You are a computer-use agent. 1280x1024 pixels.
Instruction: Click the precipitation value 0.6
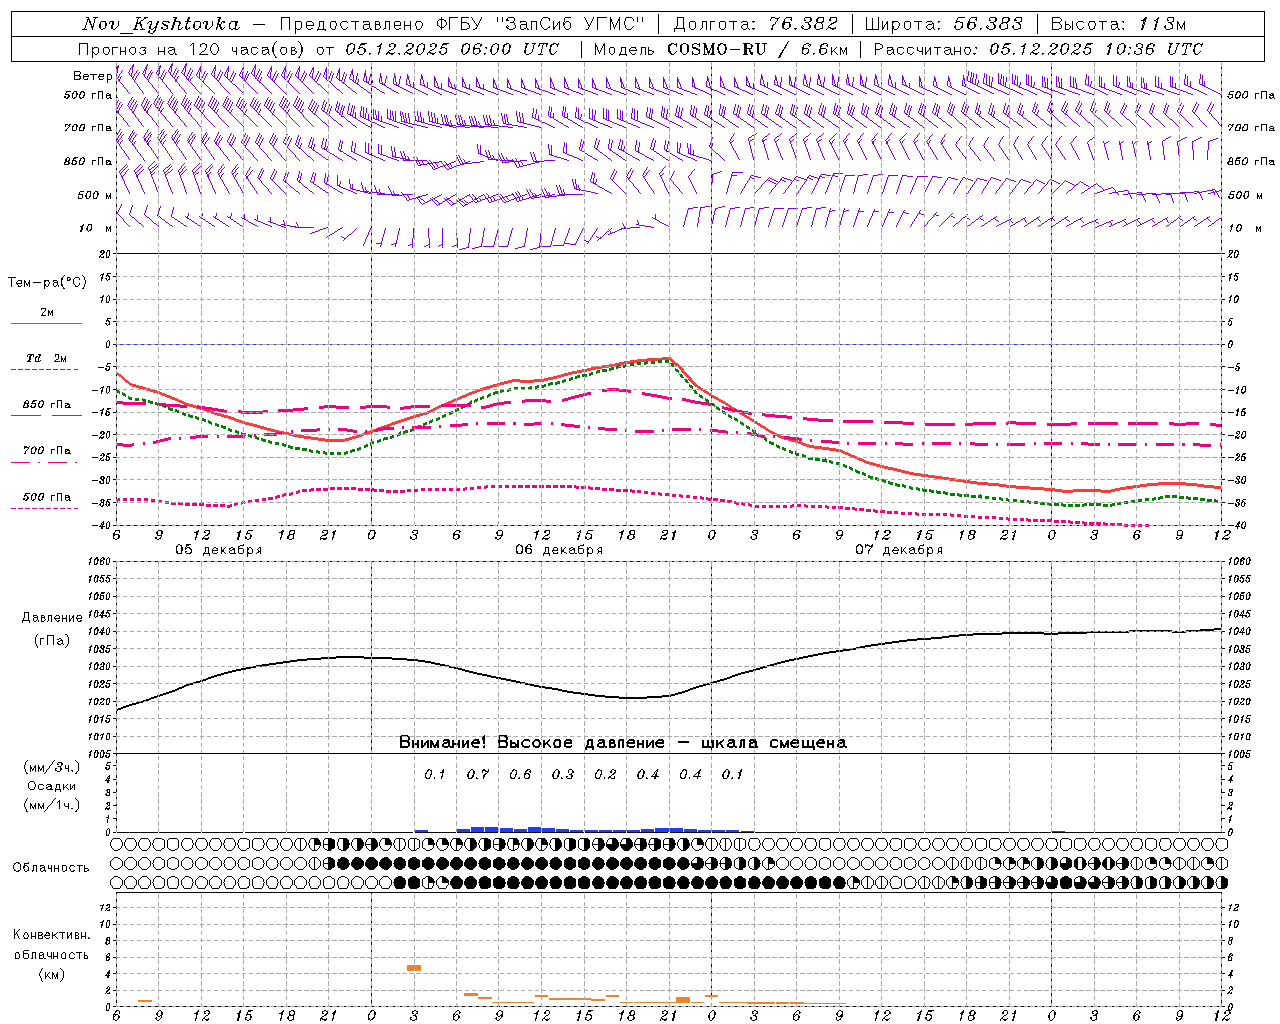pos(520,774)
